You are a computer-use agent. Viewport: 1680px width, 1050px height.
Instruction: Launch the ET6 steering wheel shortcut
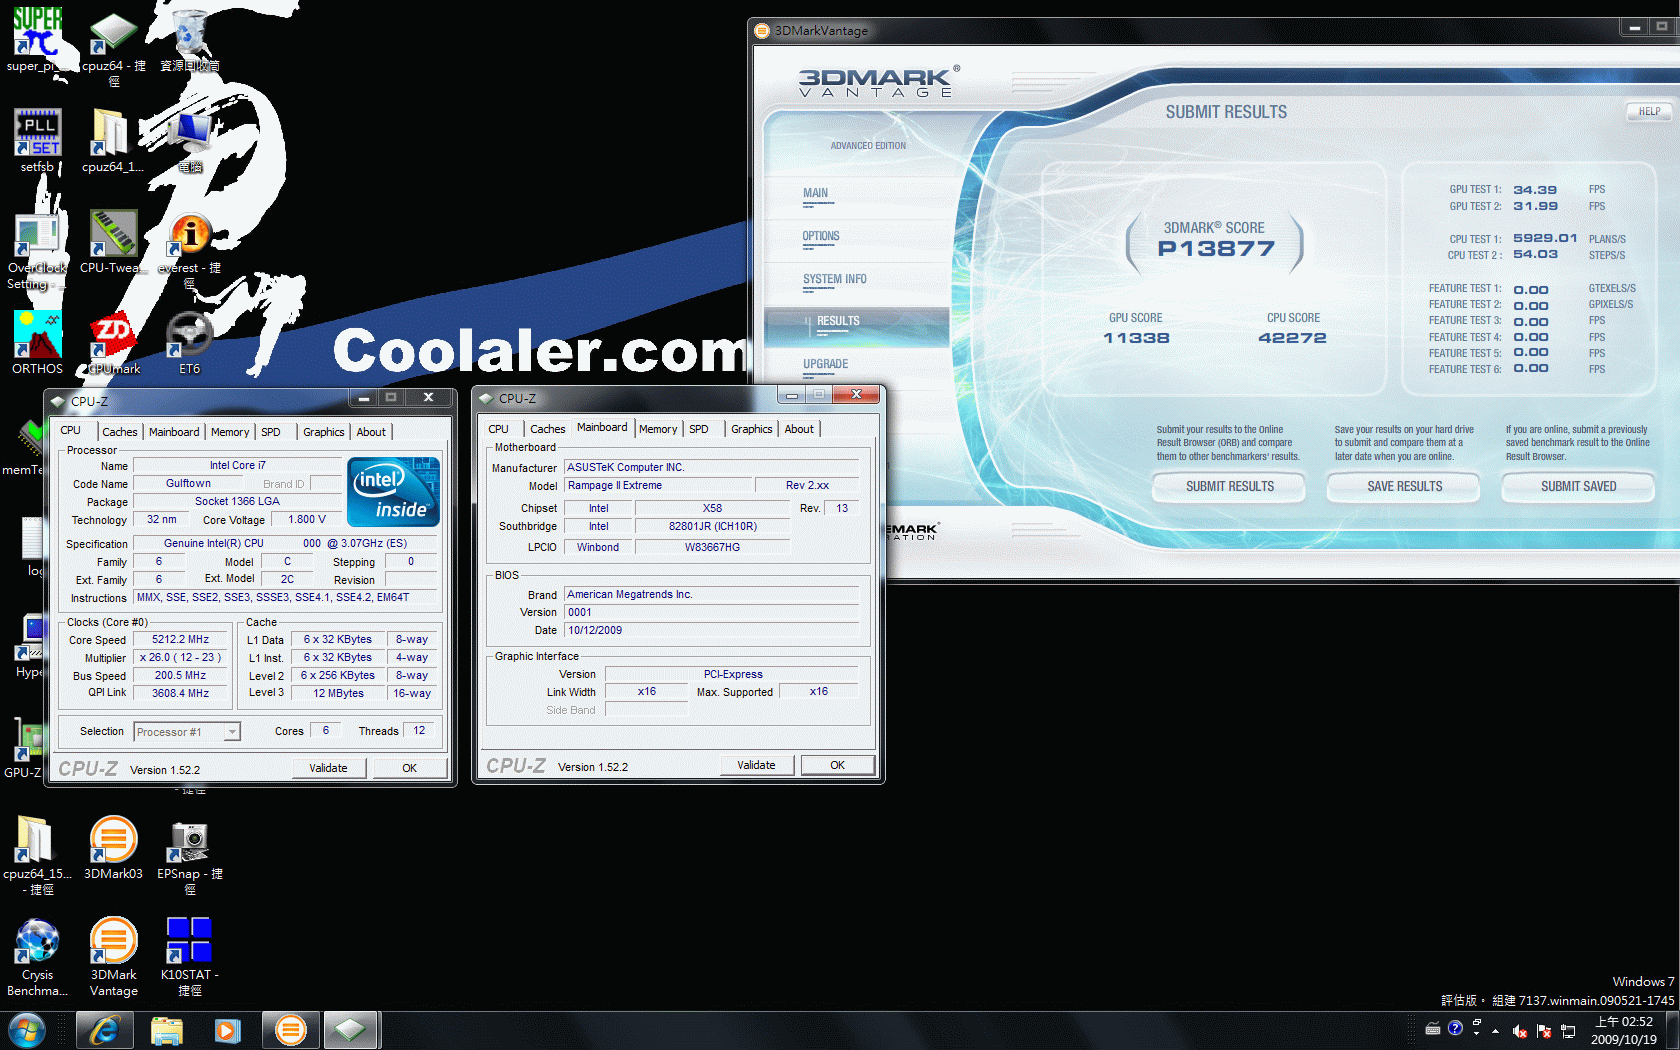(x=189, y=342)
